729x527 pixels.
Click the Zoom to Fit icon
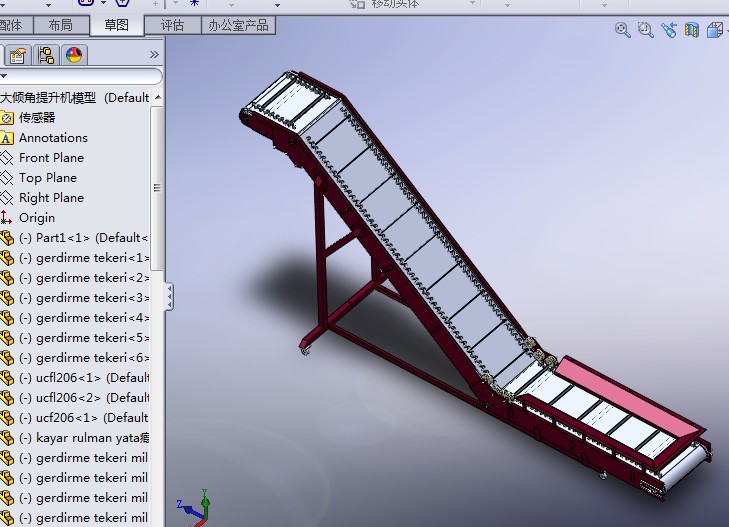tap(622, 31)
